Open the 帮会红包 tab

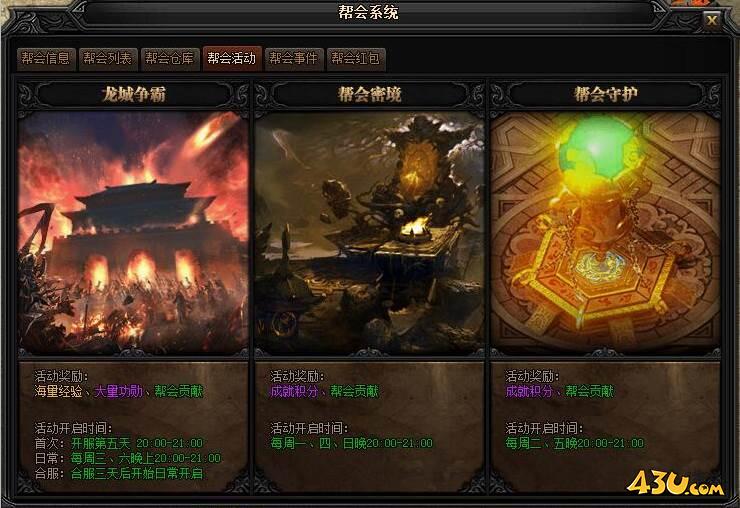pos(356,59)
